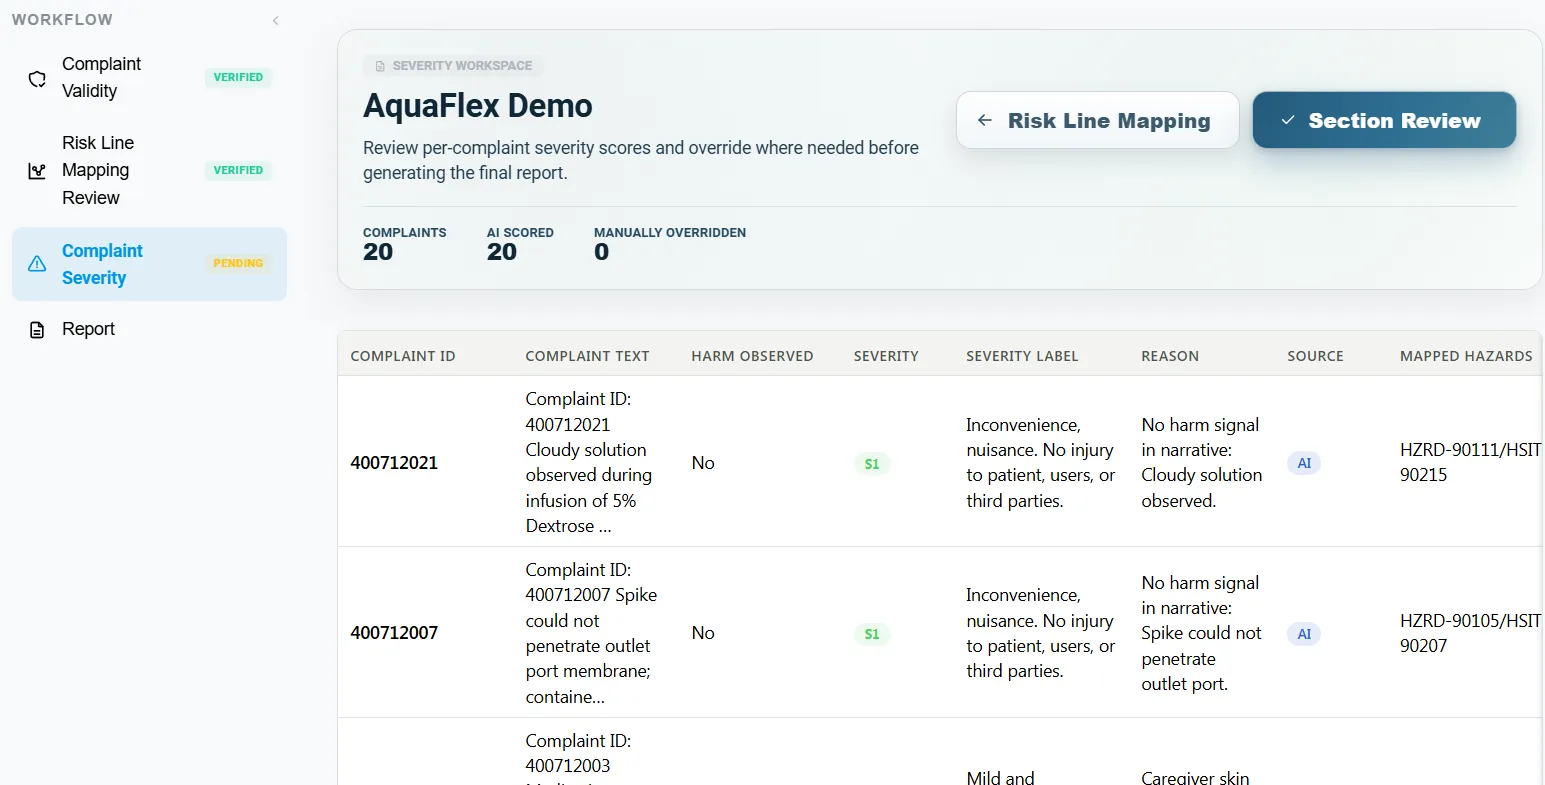The image size is (1545, 785).
Task: Click the reason 'Spike could not penetrate outlet port.' cell
Action: pyautogui.click(x=1201, y=633)
